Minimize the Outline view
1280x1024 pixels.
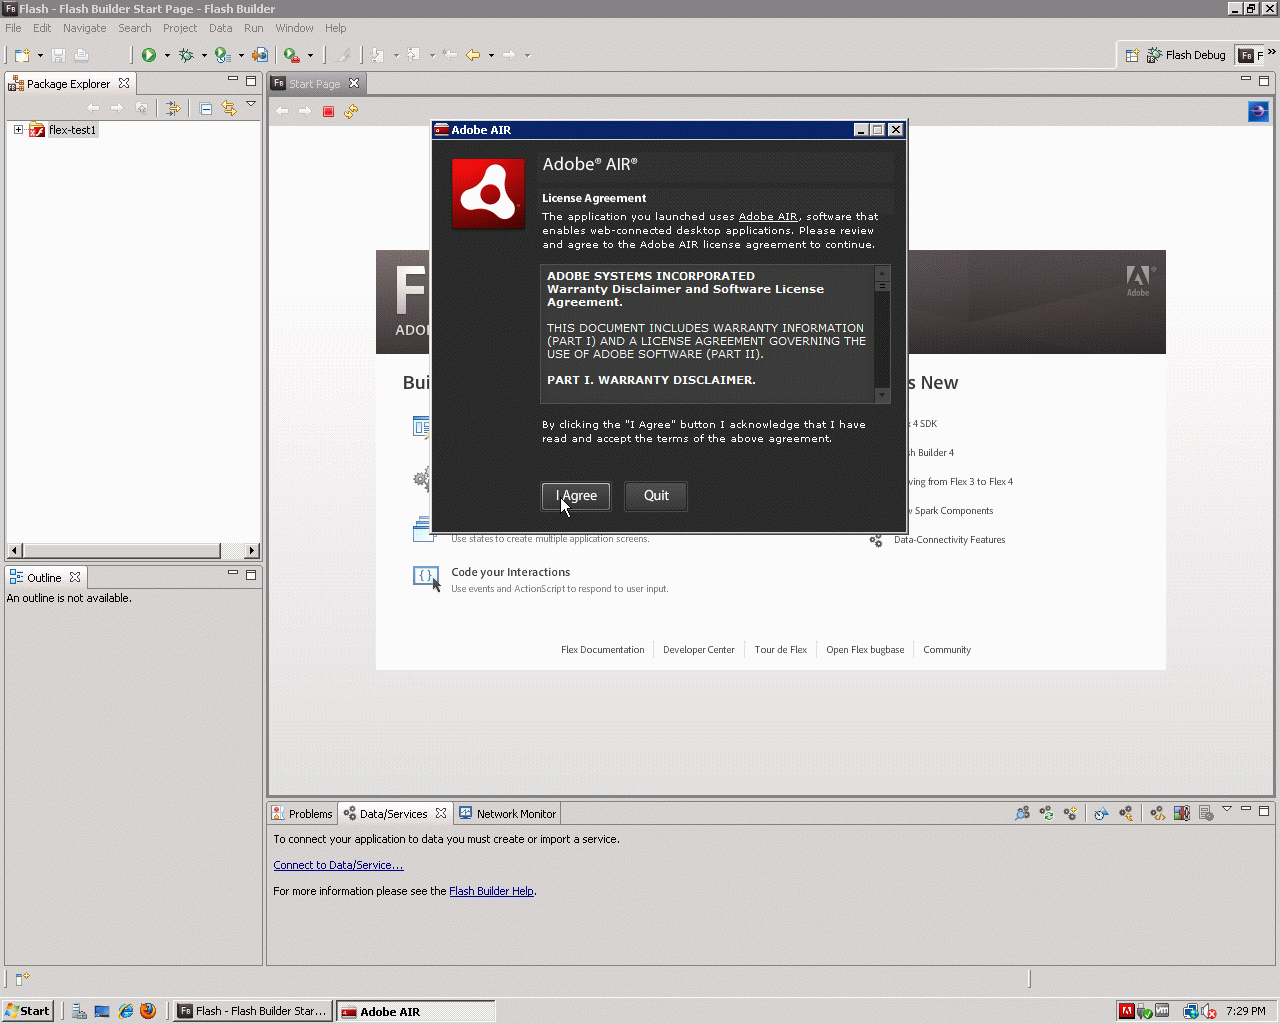(x=233, y=574)
